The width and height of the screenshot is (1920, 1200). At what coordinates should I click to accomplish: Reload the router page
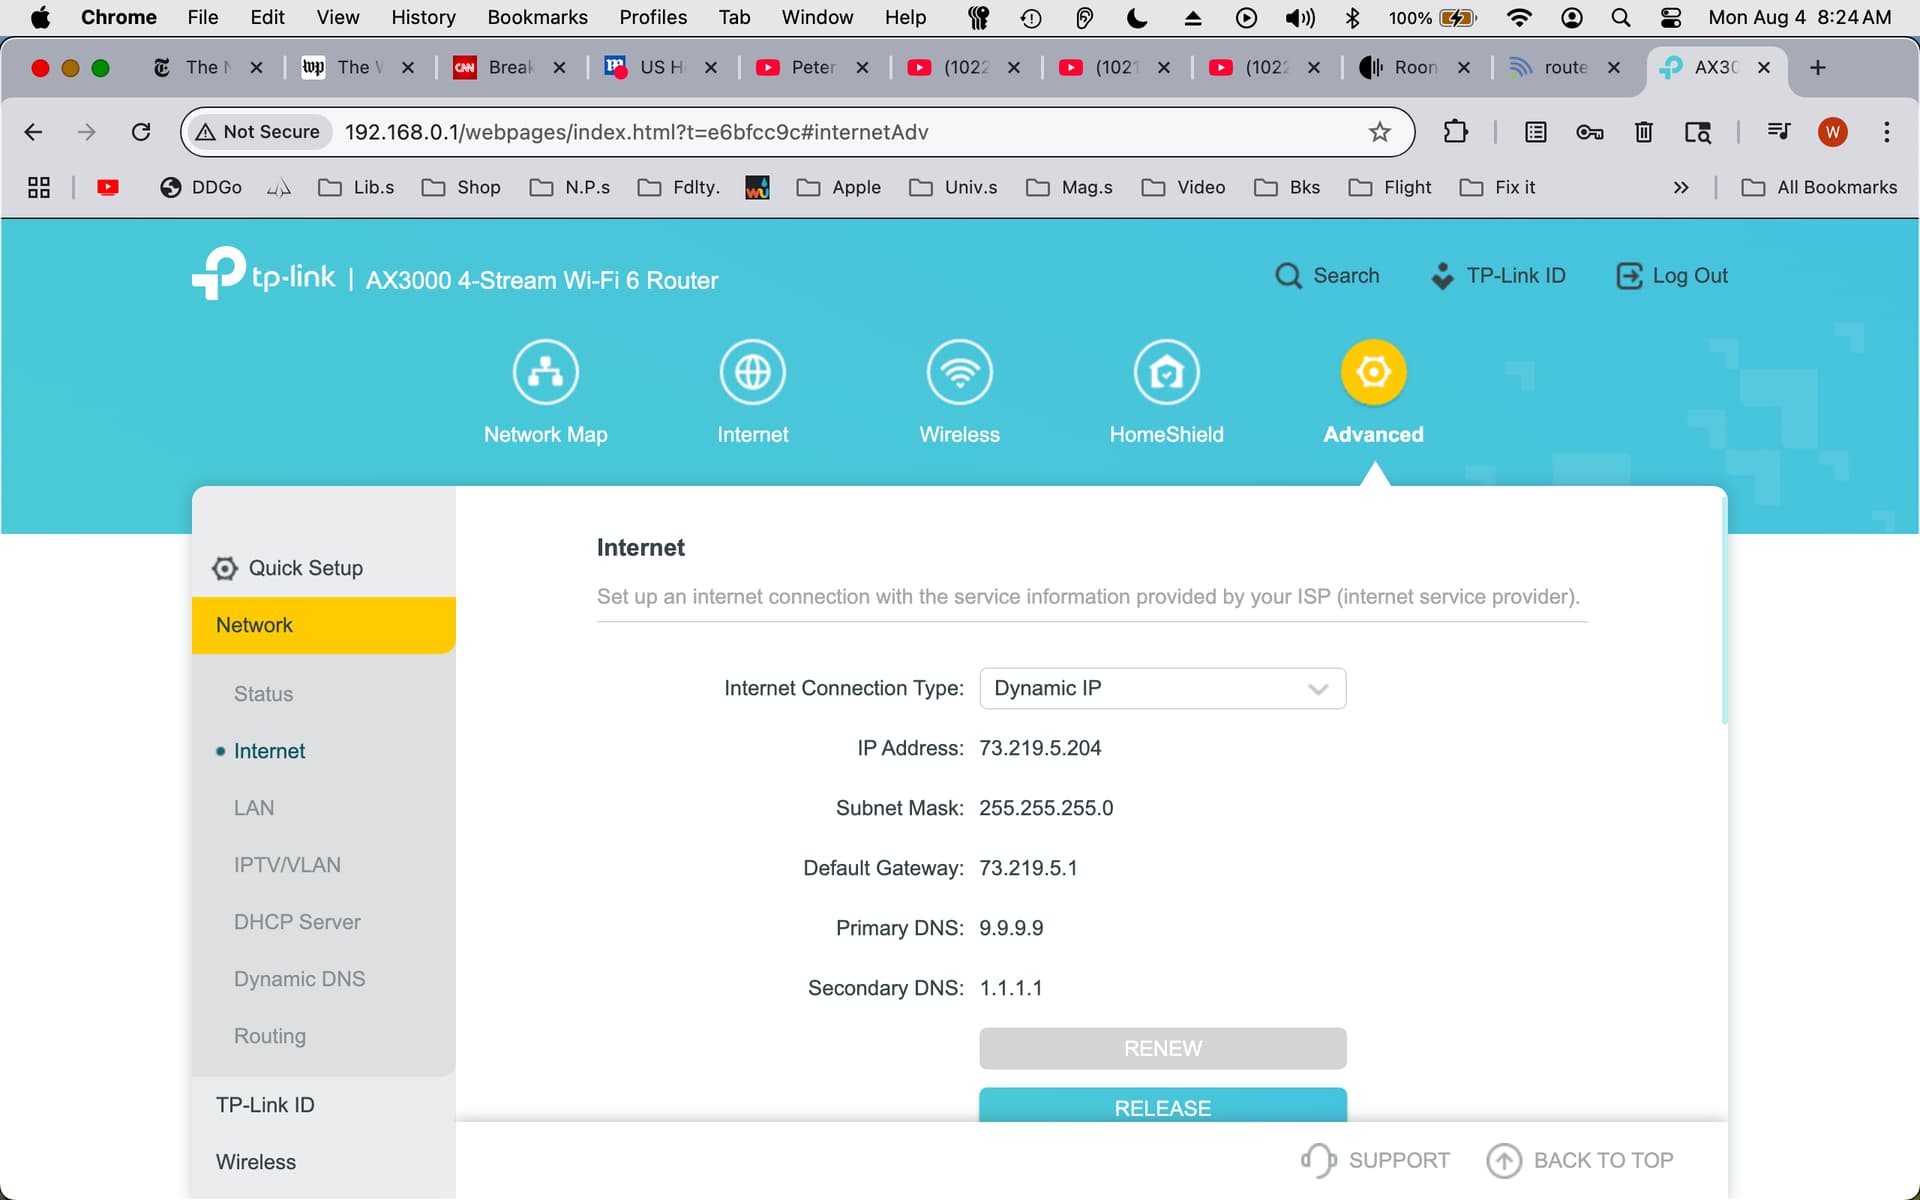tap(141, 132)
